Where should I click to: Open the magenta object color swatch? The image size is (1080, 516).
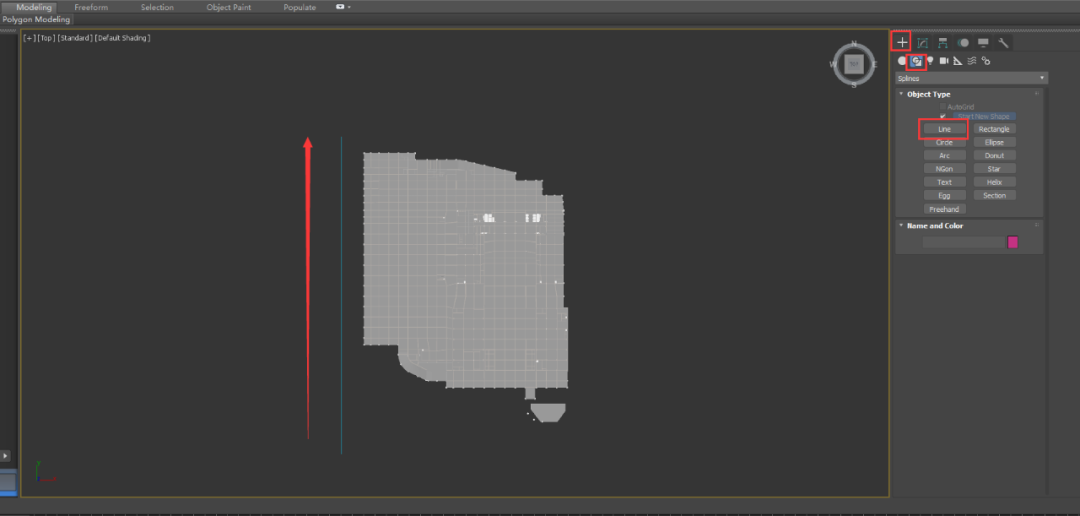(x=1012, y=242)
